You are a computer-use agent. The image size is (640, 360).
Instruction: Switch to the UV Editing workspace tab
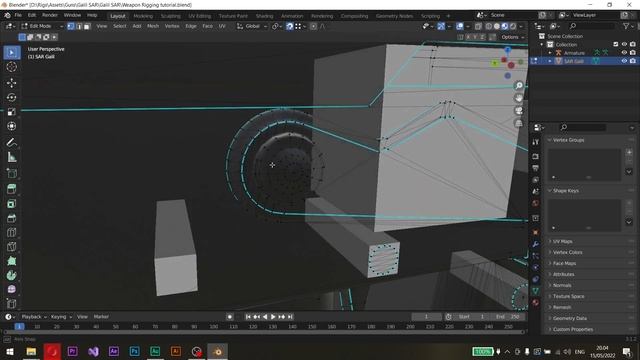point(200,16)
